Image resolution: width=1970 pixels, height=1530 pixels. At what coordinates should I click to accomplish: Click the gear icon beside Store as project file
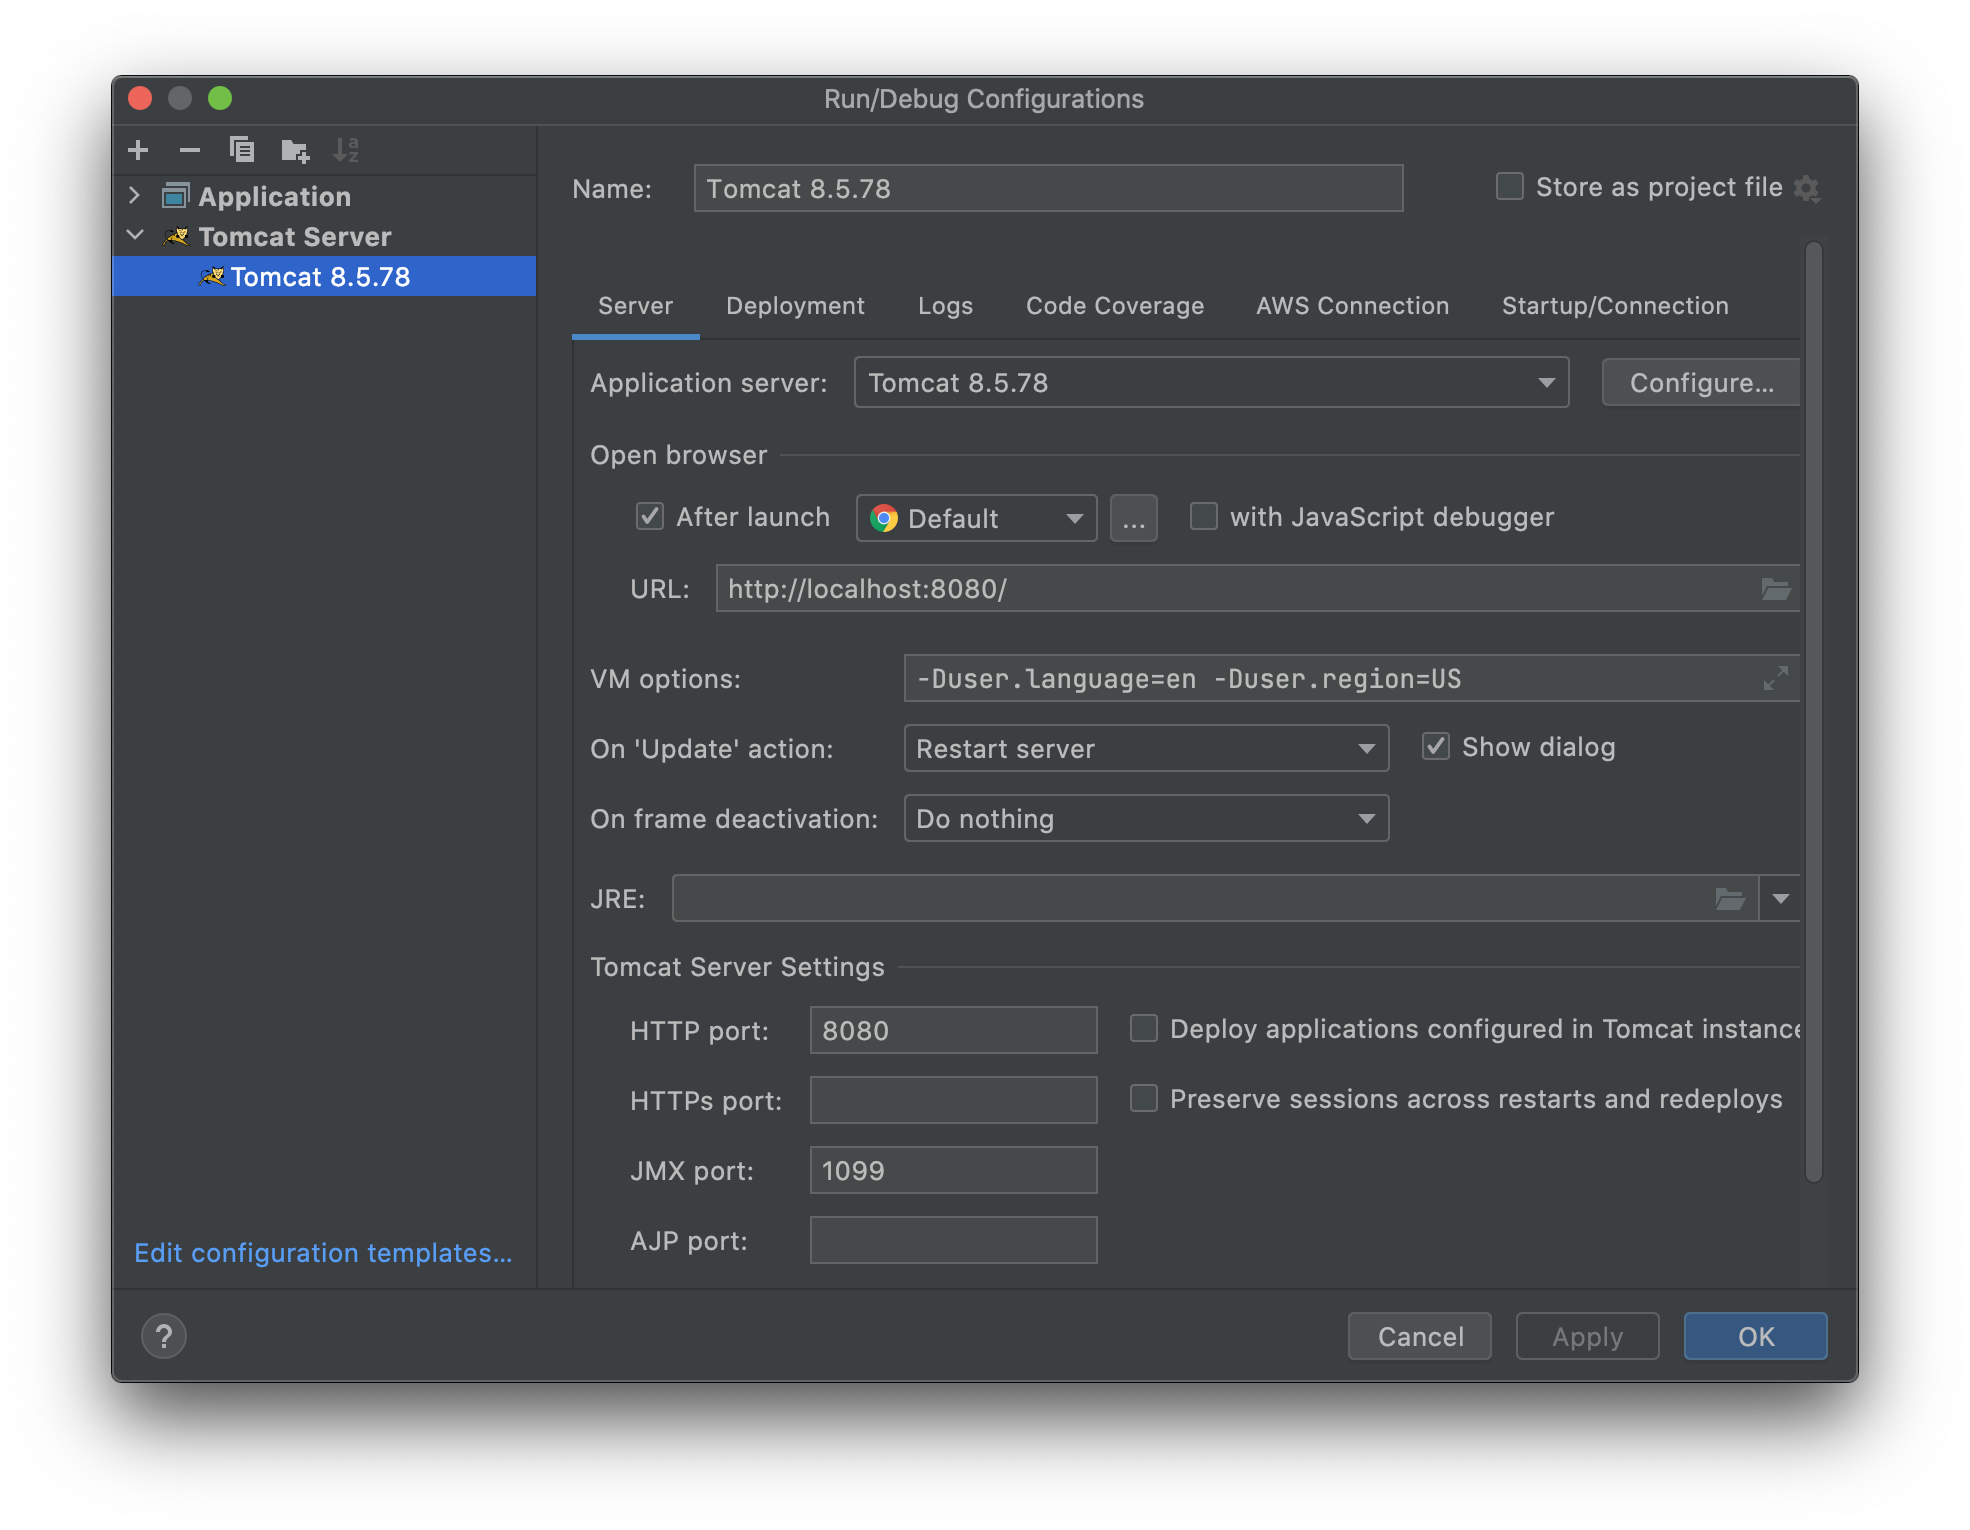click(x=1807, y=188)
